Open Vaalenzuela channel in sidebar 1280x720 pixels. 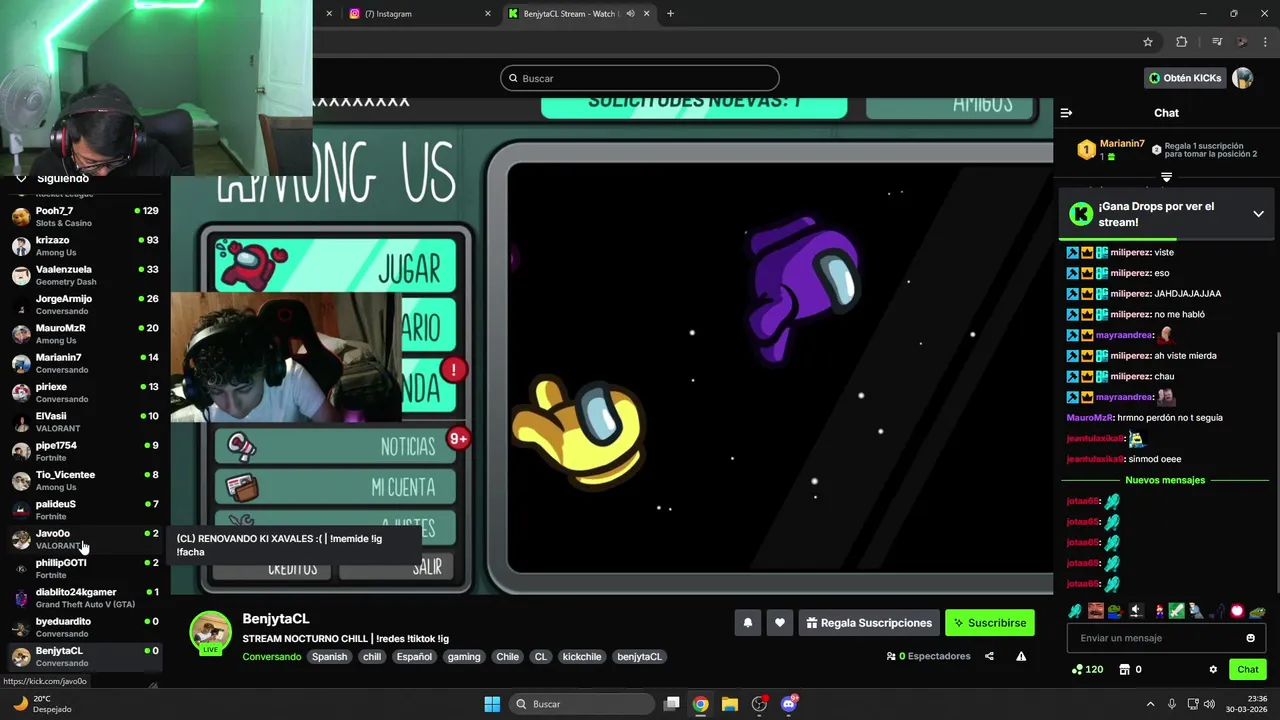click(85, 275)
